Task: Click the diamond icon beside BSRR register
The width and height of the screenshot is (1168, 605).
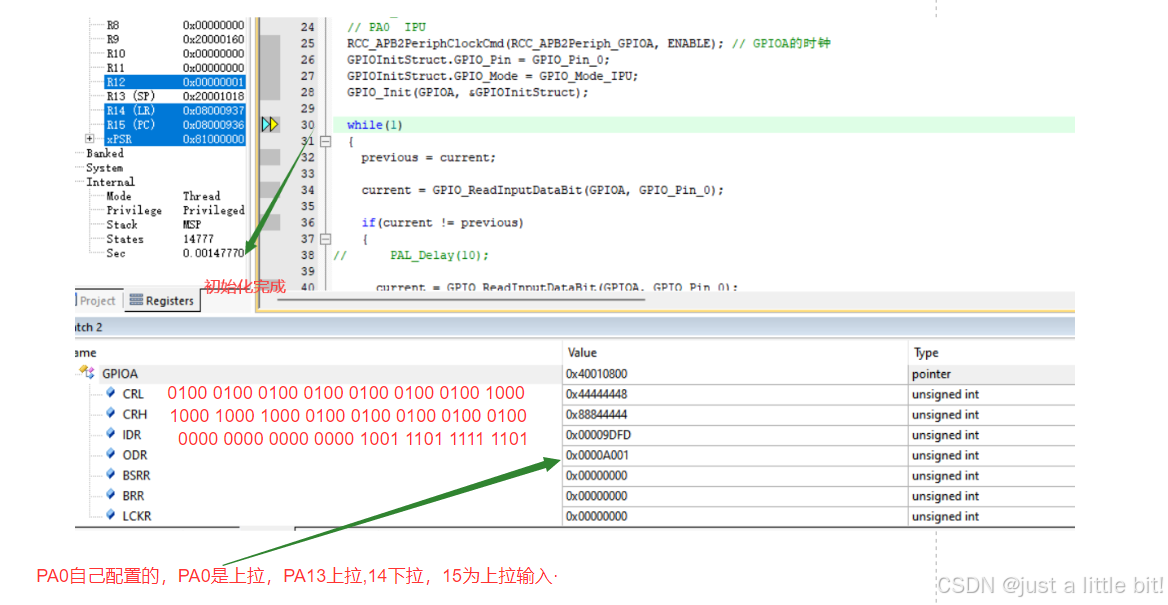Action: coord(110,474)
